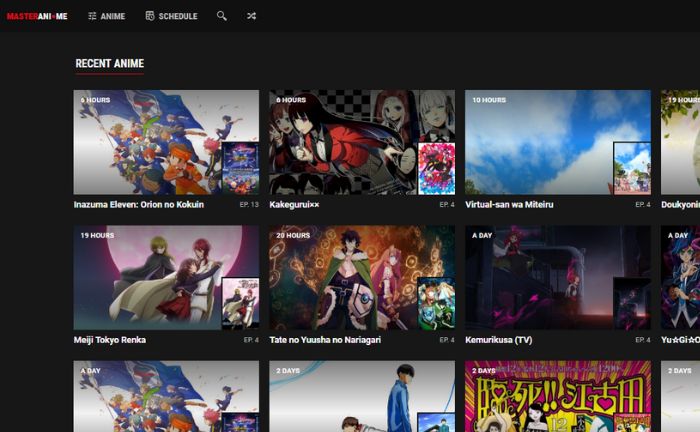Open the partially visible Doukyonin card
The image size is (700, 432).
680,142
